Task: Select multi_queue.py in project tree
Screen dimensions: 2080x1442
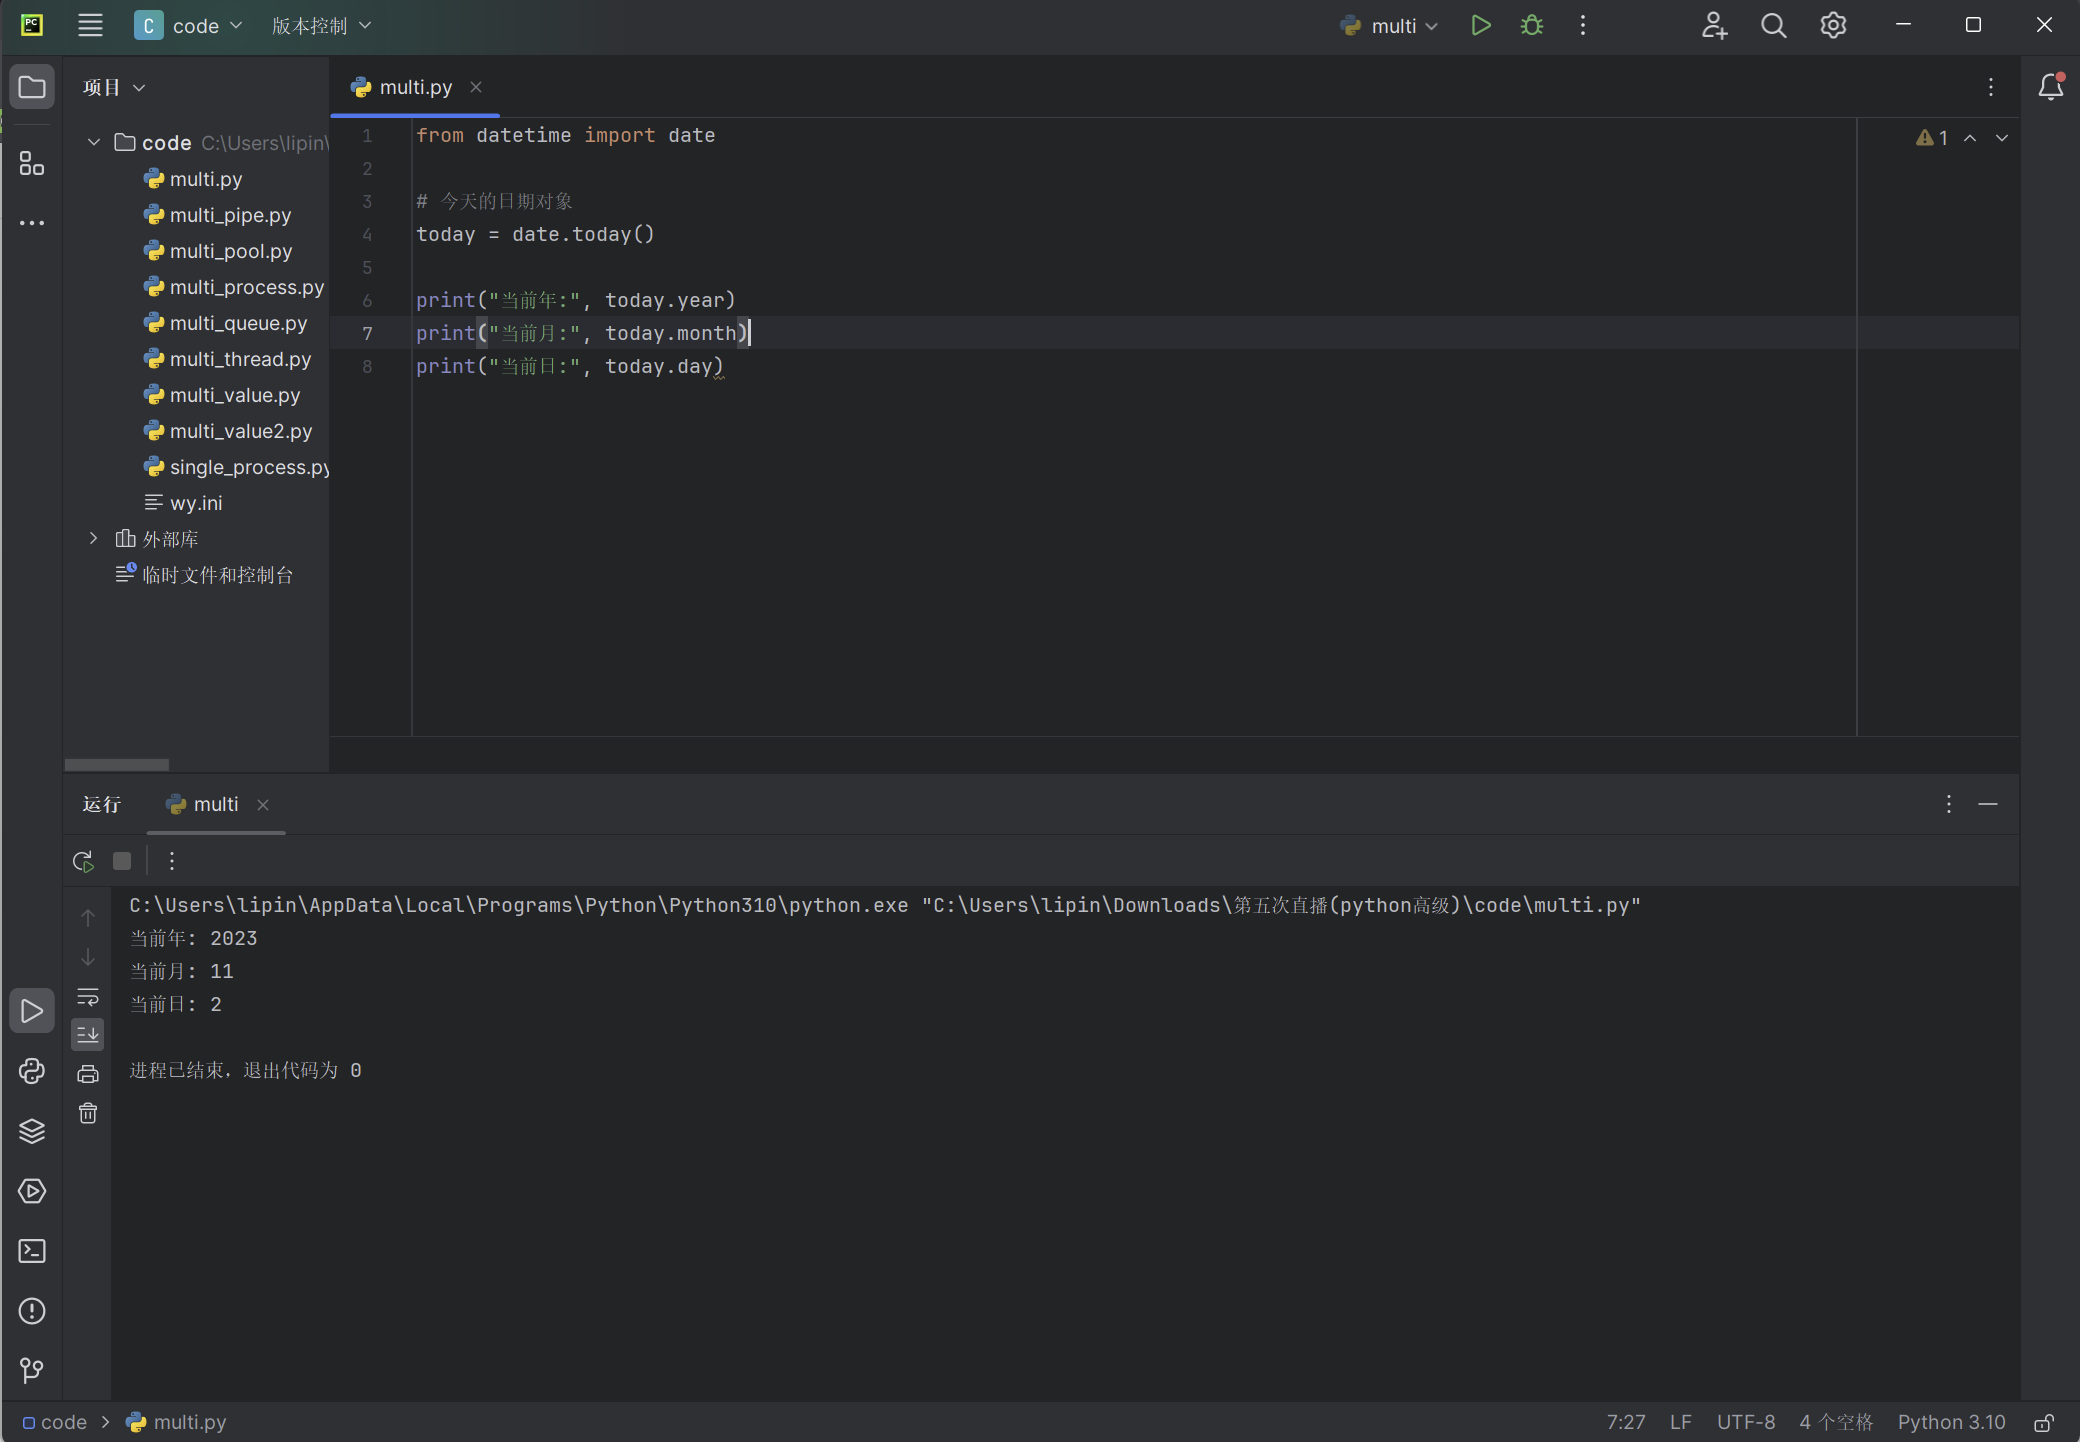Action: 238,323
